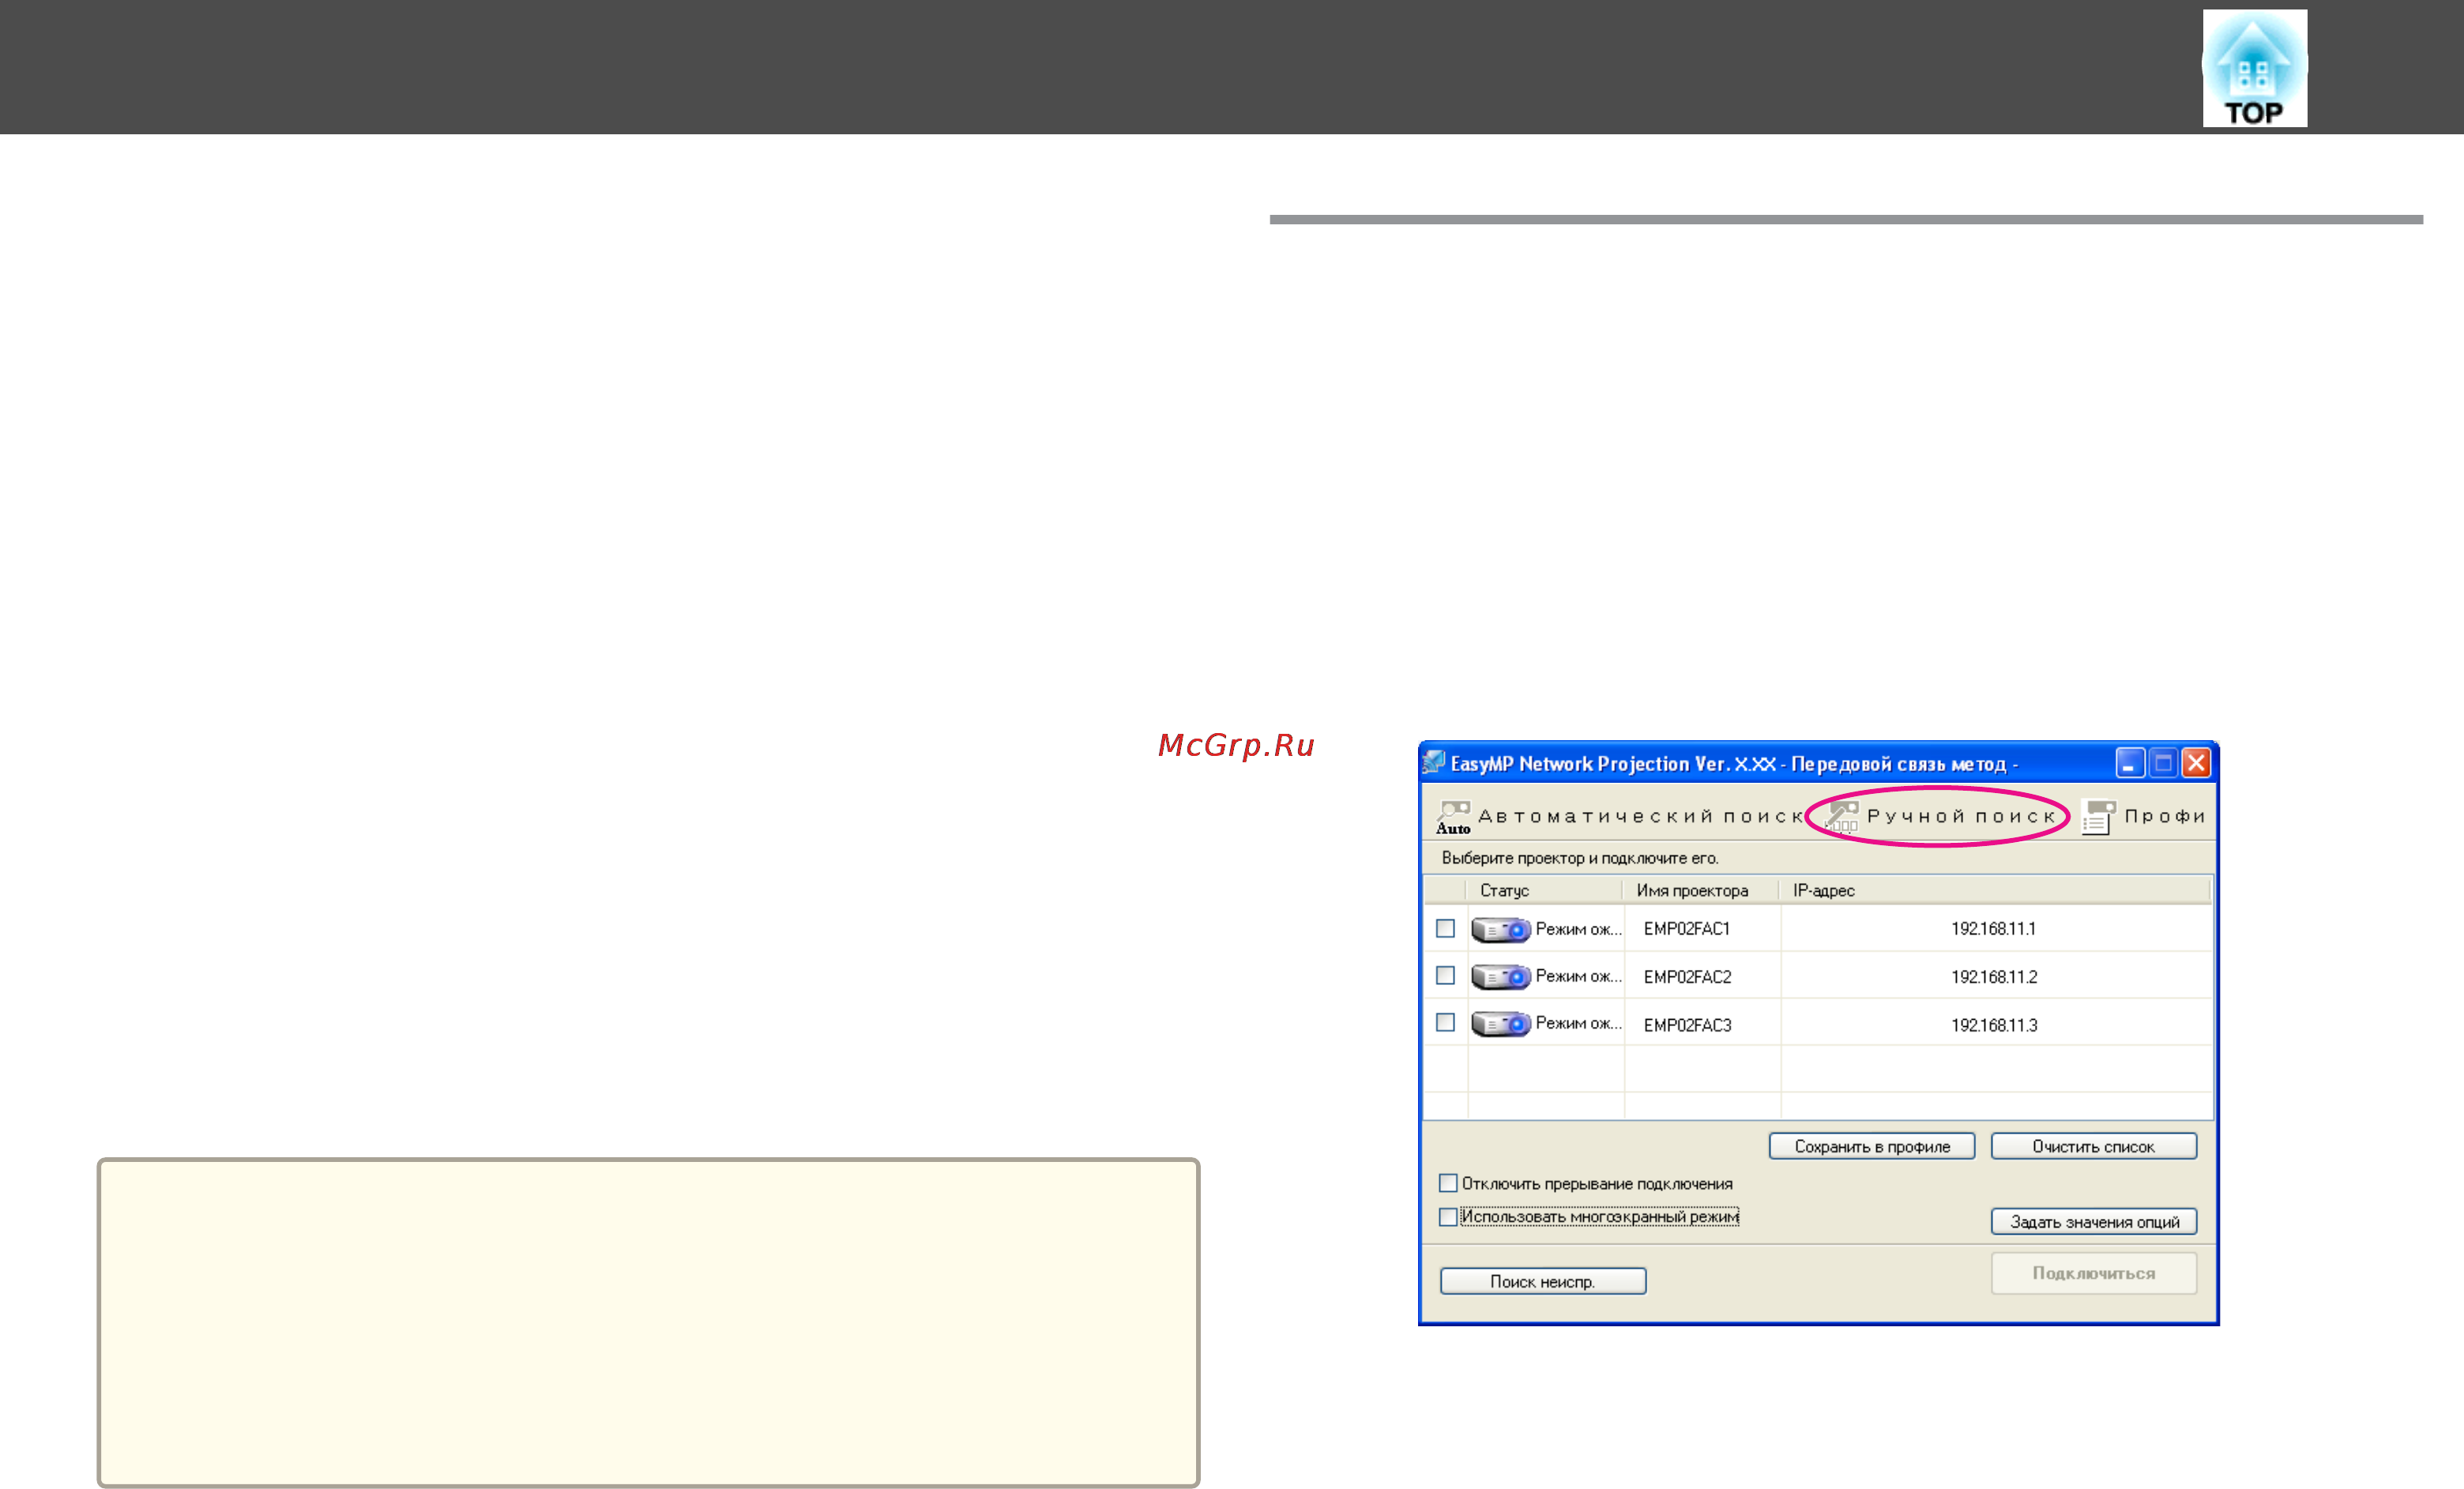Sort by IP-адрес column header

click(x=1995, y=890)
